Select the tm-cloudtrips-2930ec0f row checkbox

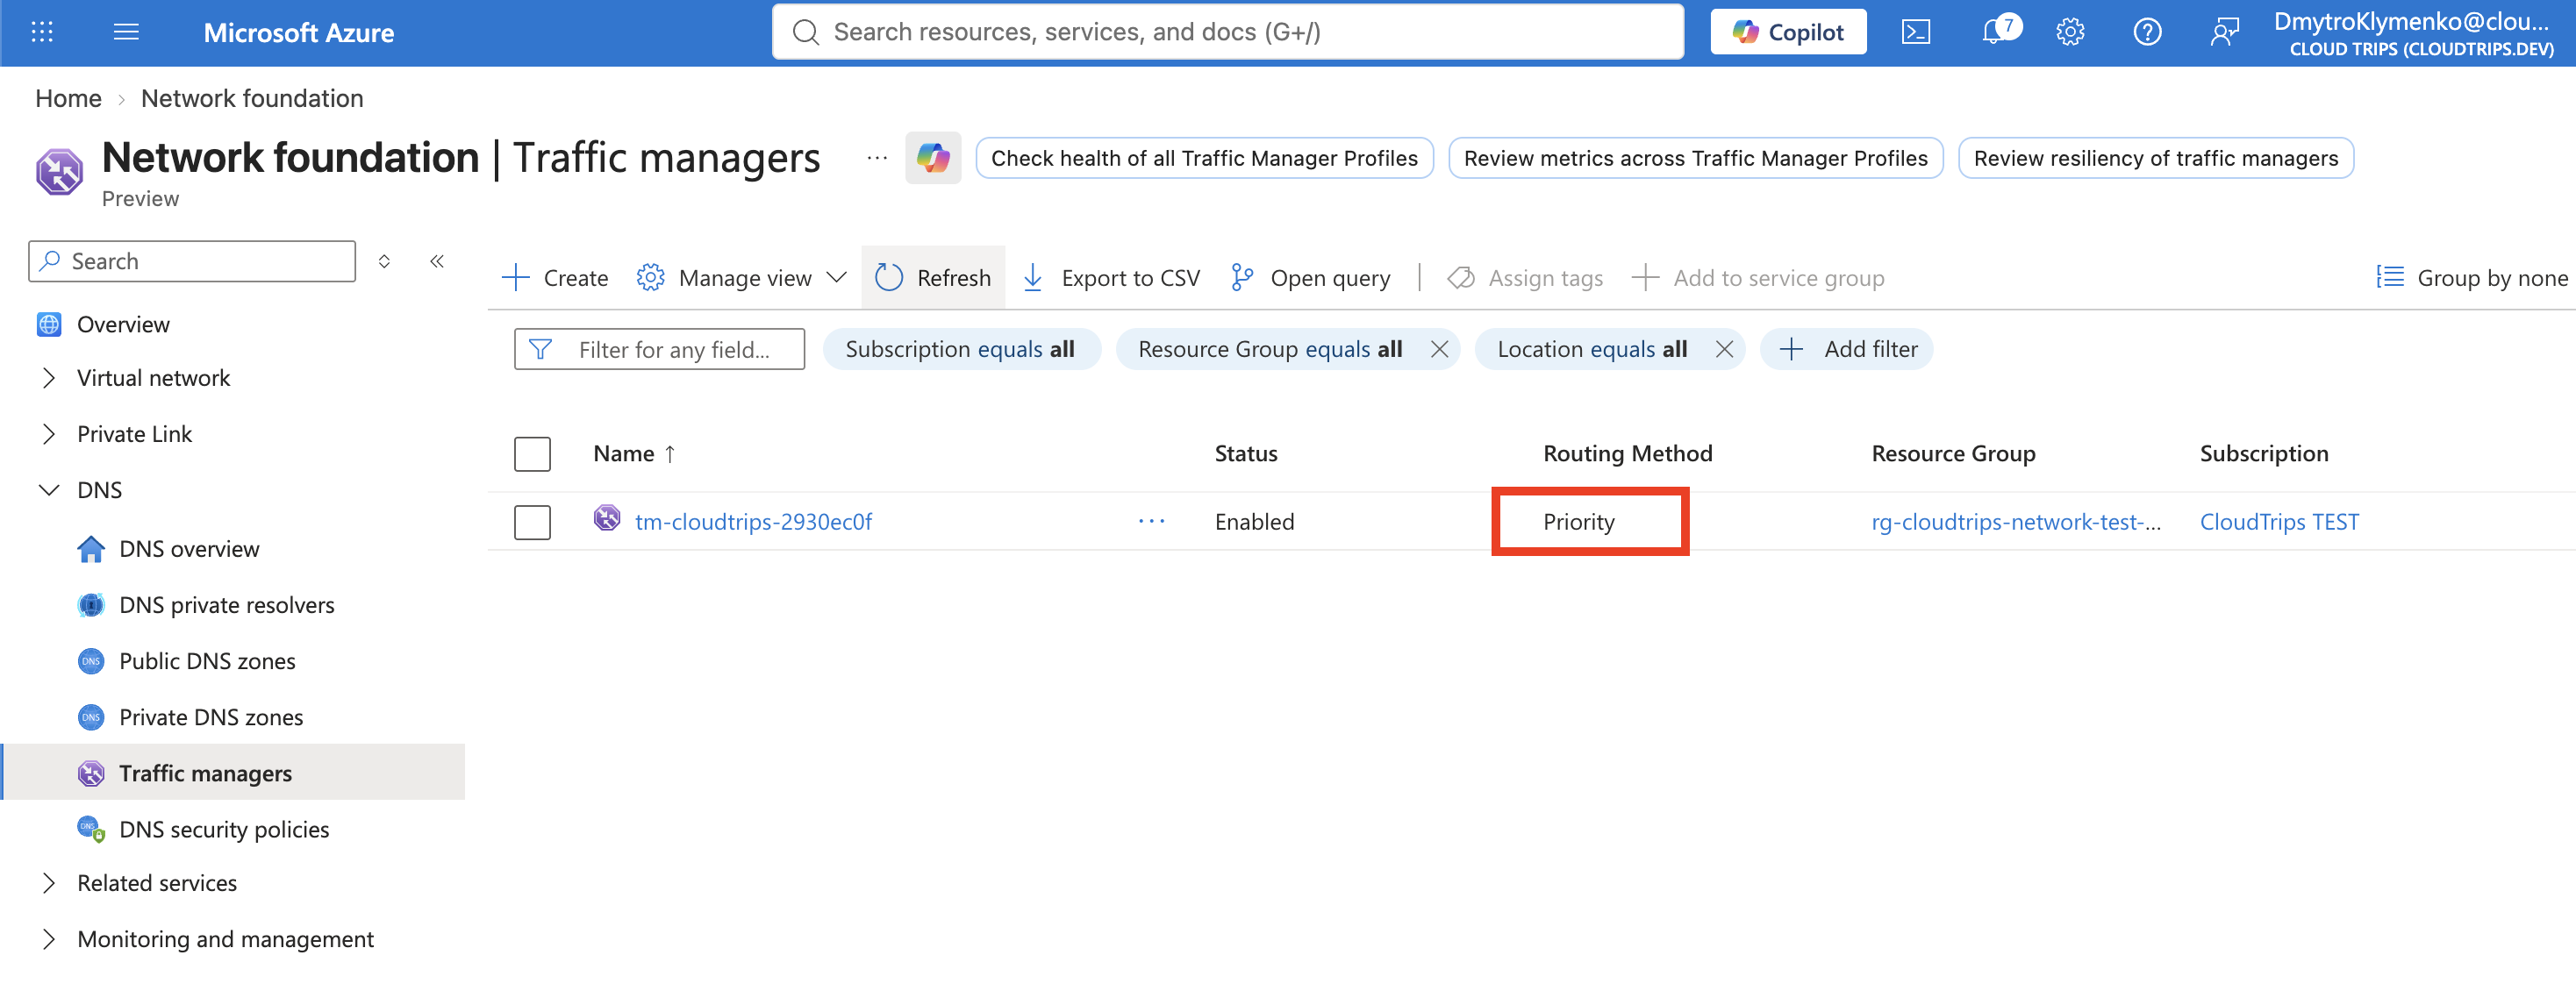coord(532,522)
